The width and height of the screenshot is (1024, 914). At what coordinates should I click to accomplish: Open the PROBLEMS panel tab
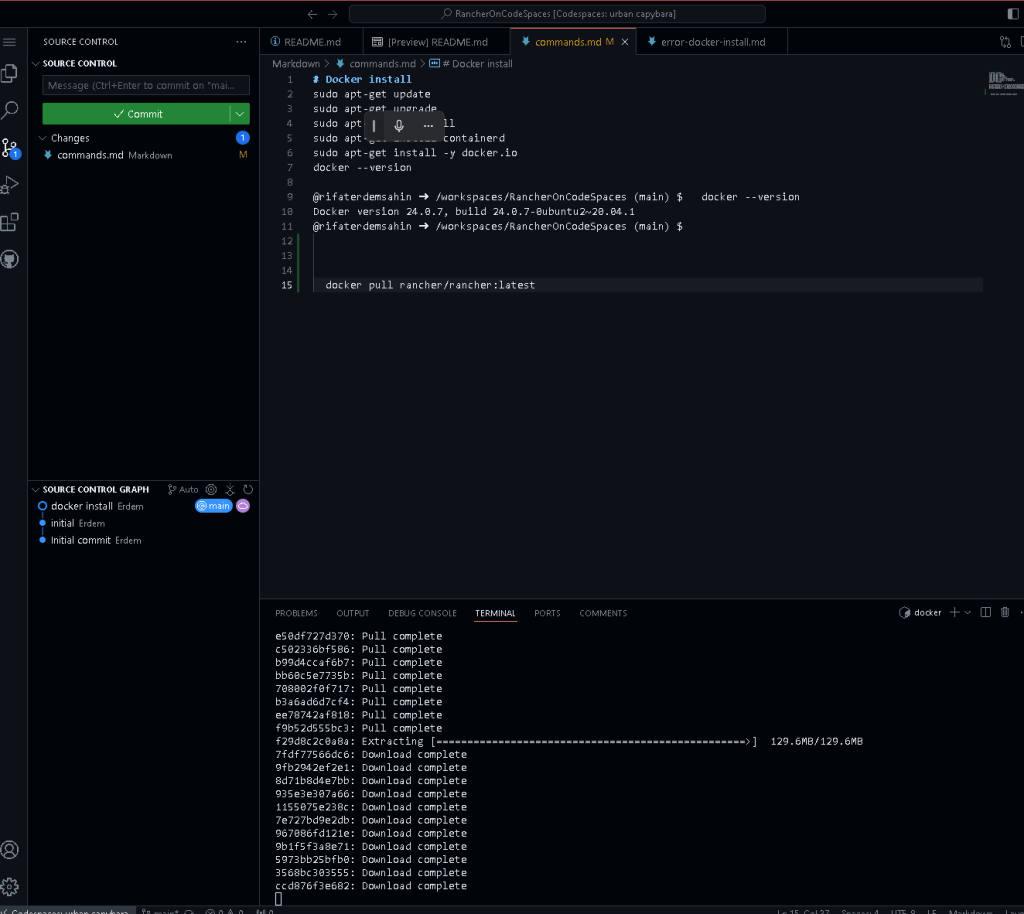(296, 613)
